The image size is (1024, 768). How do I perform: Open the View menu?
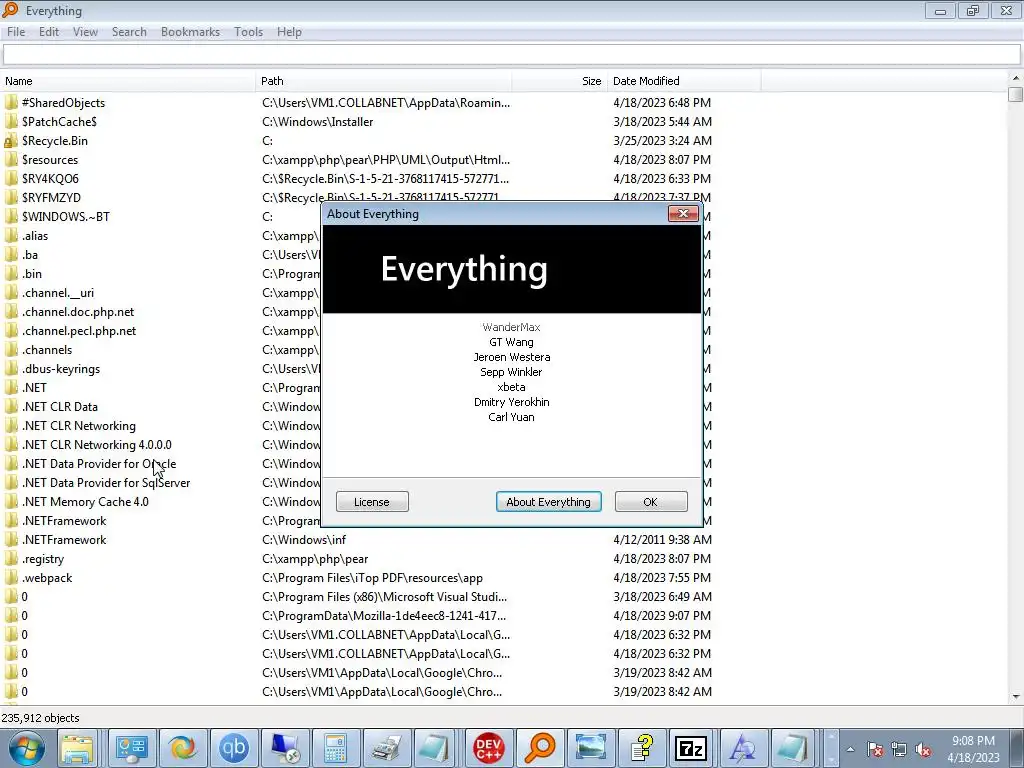click(x=85, y=32)
